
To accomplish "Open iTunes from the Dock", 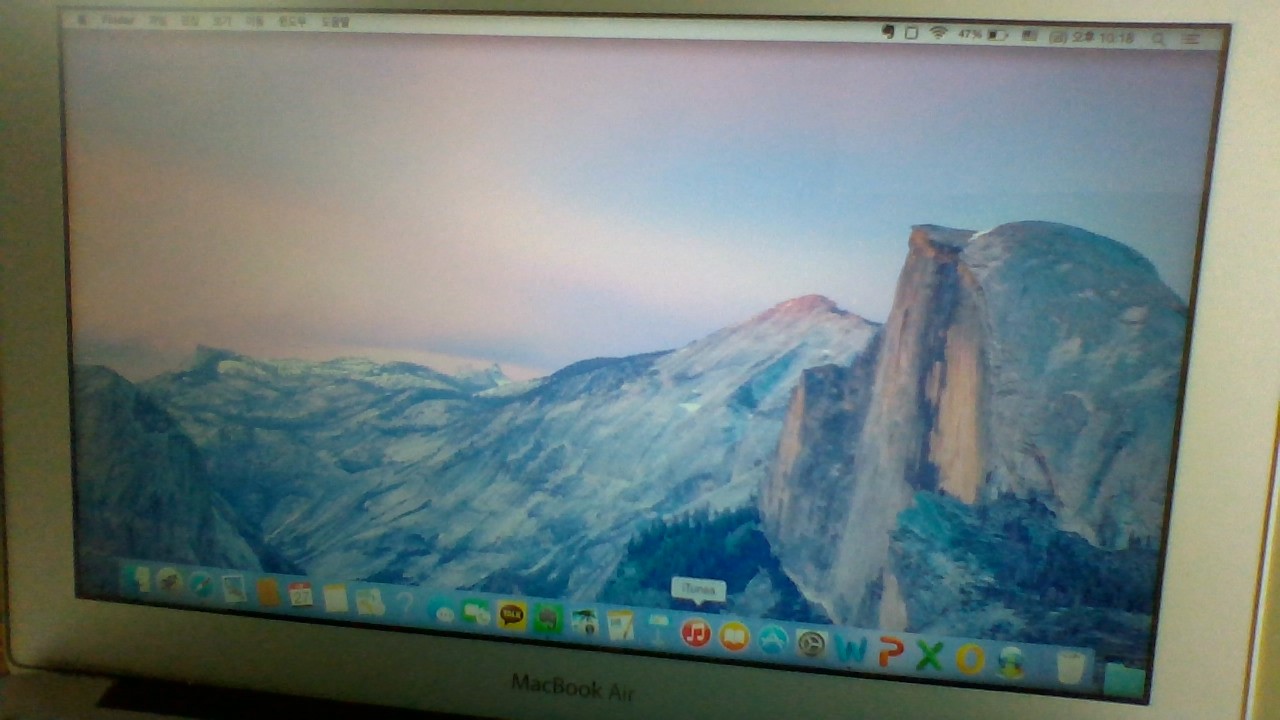I will coord(695,632).
